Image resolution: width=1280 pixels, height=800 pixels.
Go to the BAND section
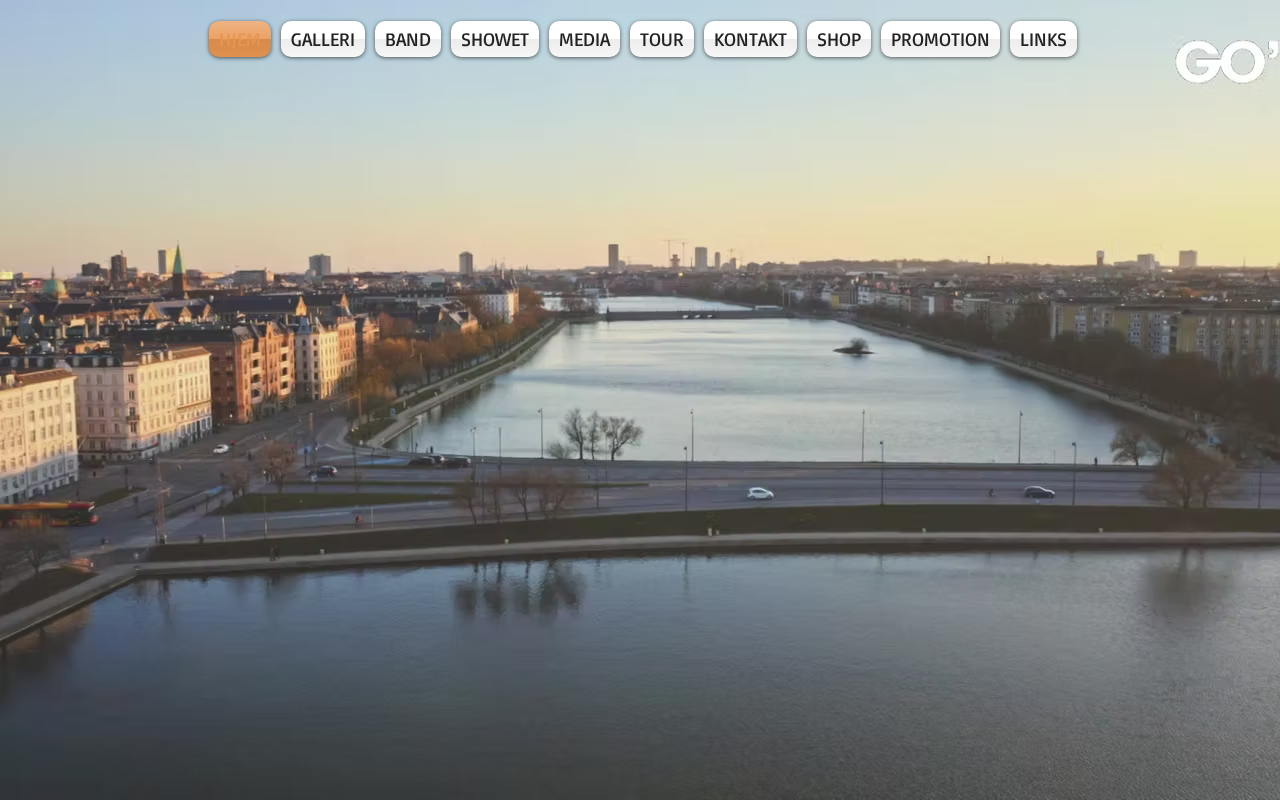tap(408, 39)
